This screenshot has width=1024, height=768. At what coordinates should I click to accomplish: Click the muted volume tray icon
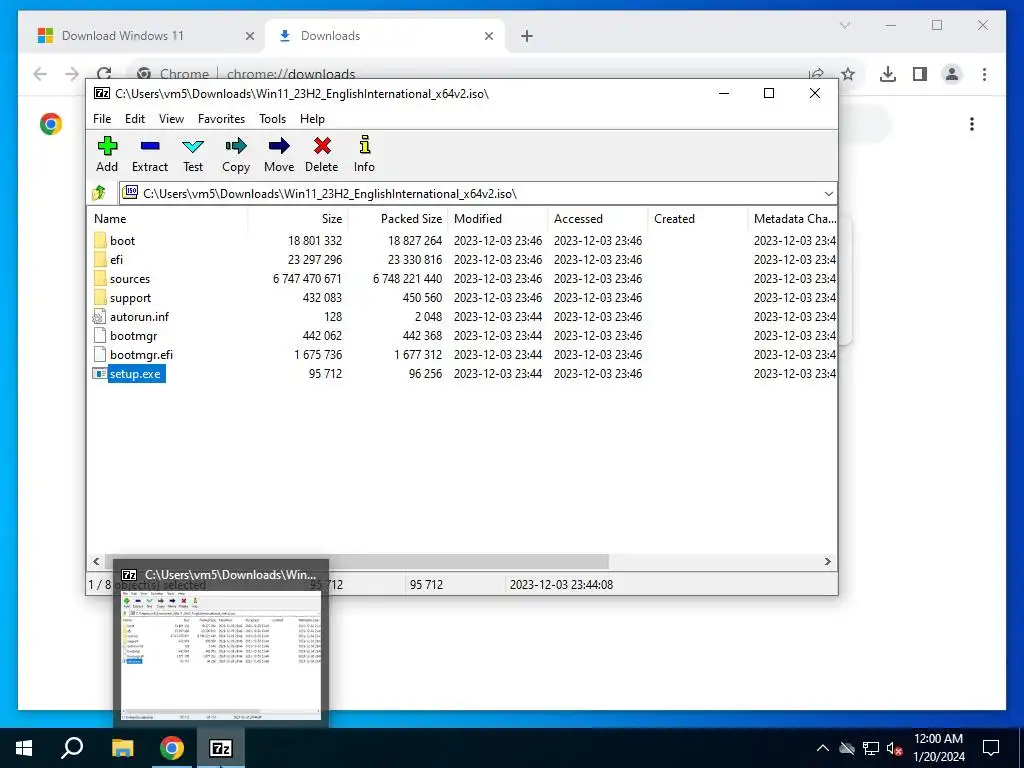point(894,748)
